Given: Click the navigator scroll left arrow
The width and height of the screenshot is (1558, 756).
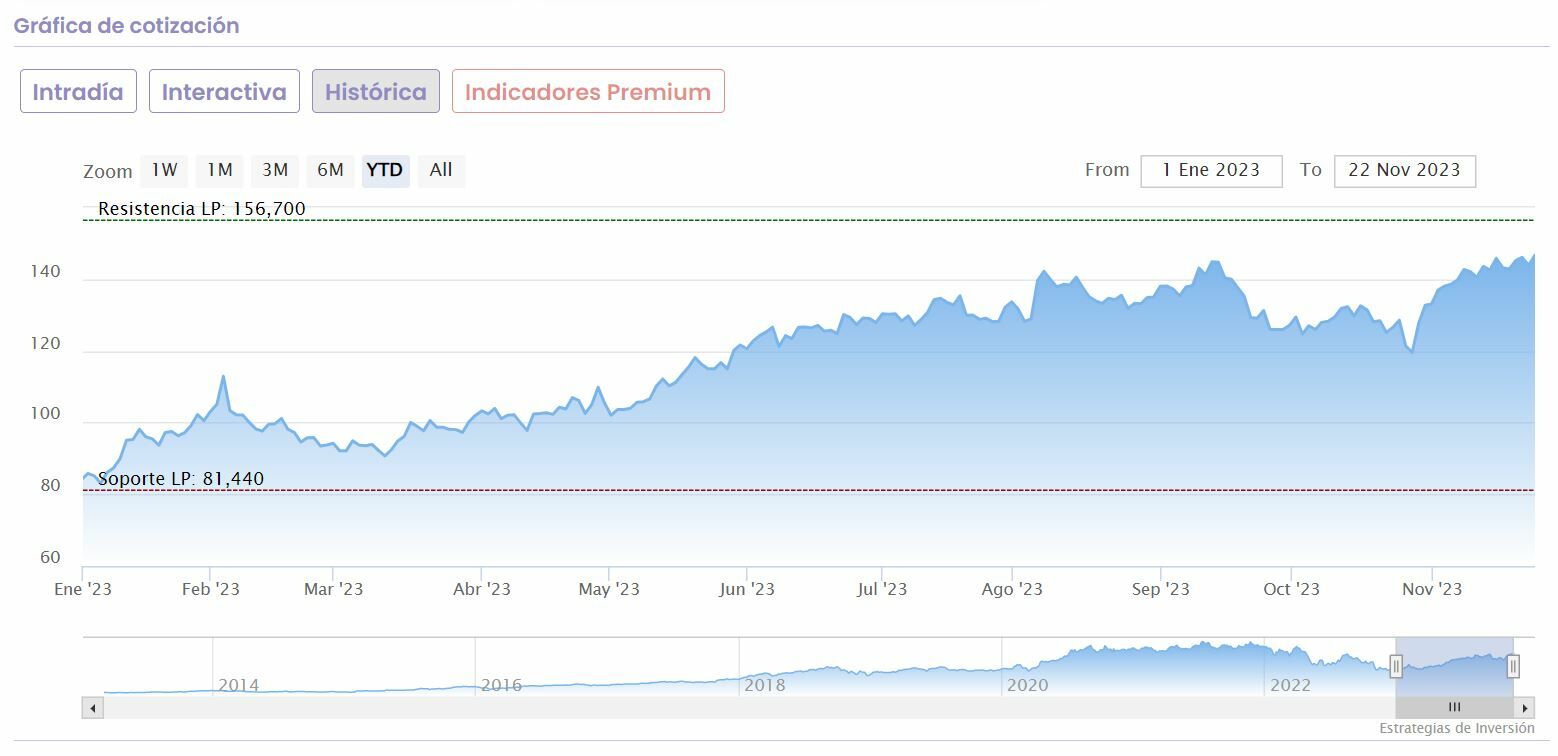Looking at the screenshot, I should pos(93,708).
